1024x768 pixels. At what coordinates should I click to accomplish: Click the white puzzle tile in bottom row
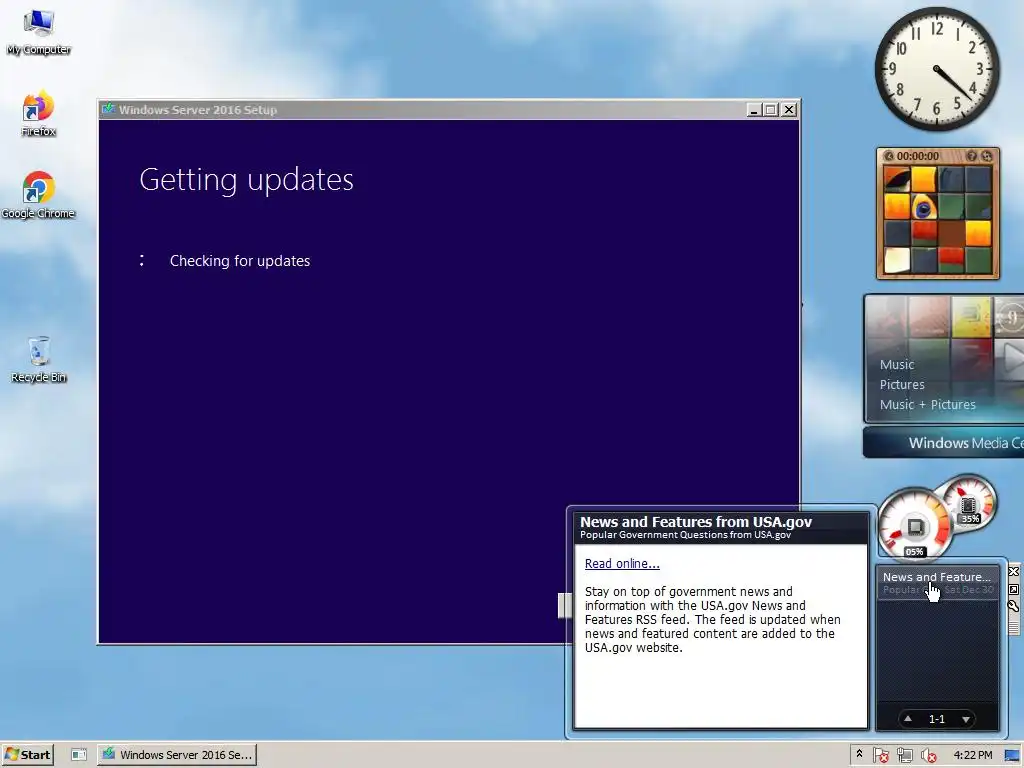pyautogui.click(x=897, y=260)
